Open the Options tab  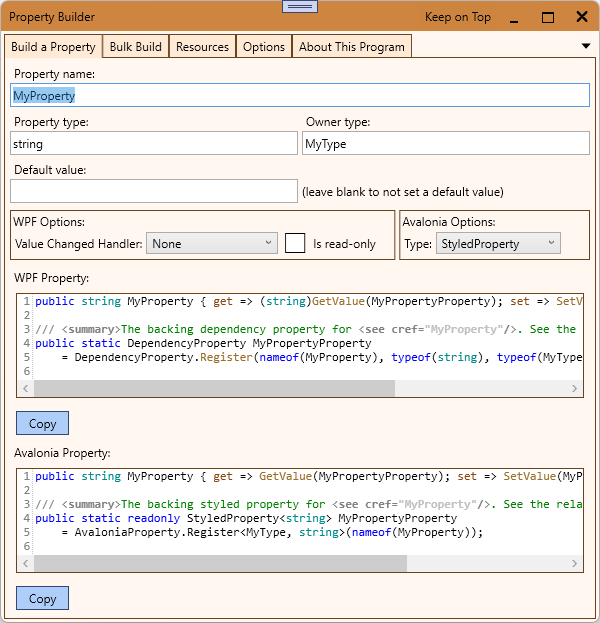(264, 46)
